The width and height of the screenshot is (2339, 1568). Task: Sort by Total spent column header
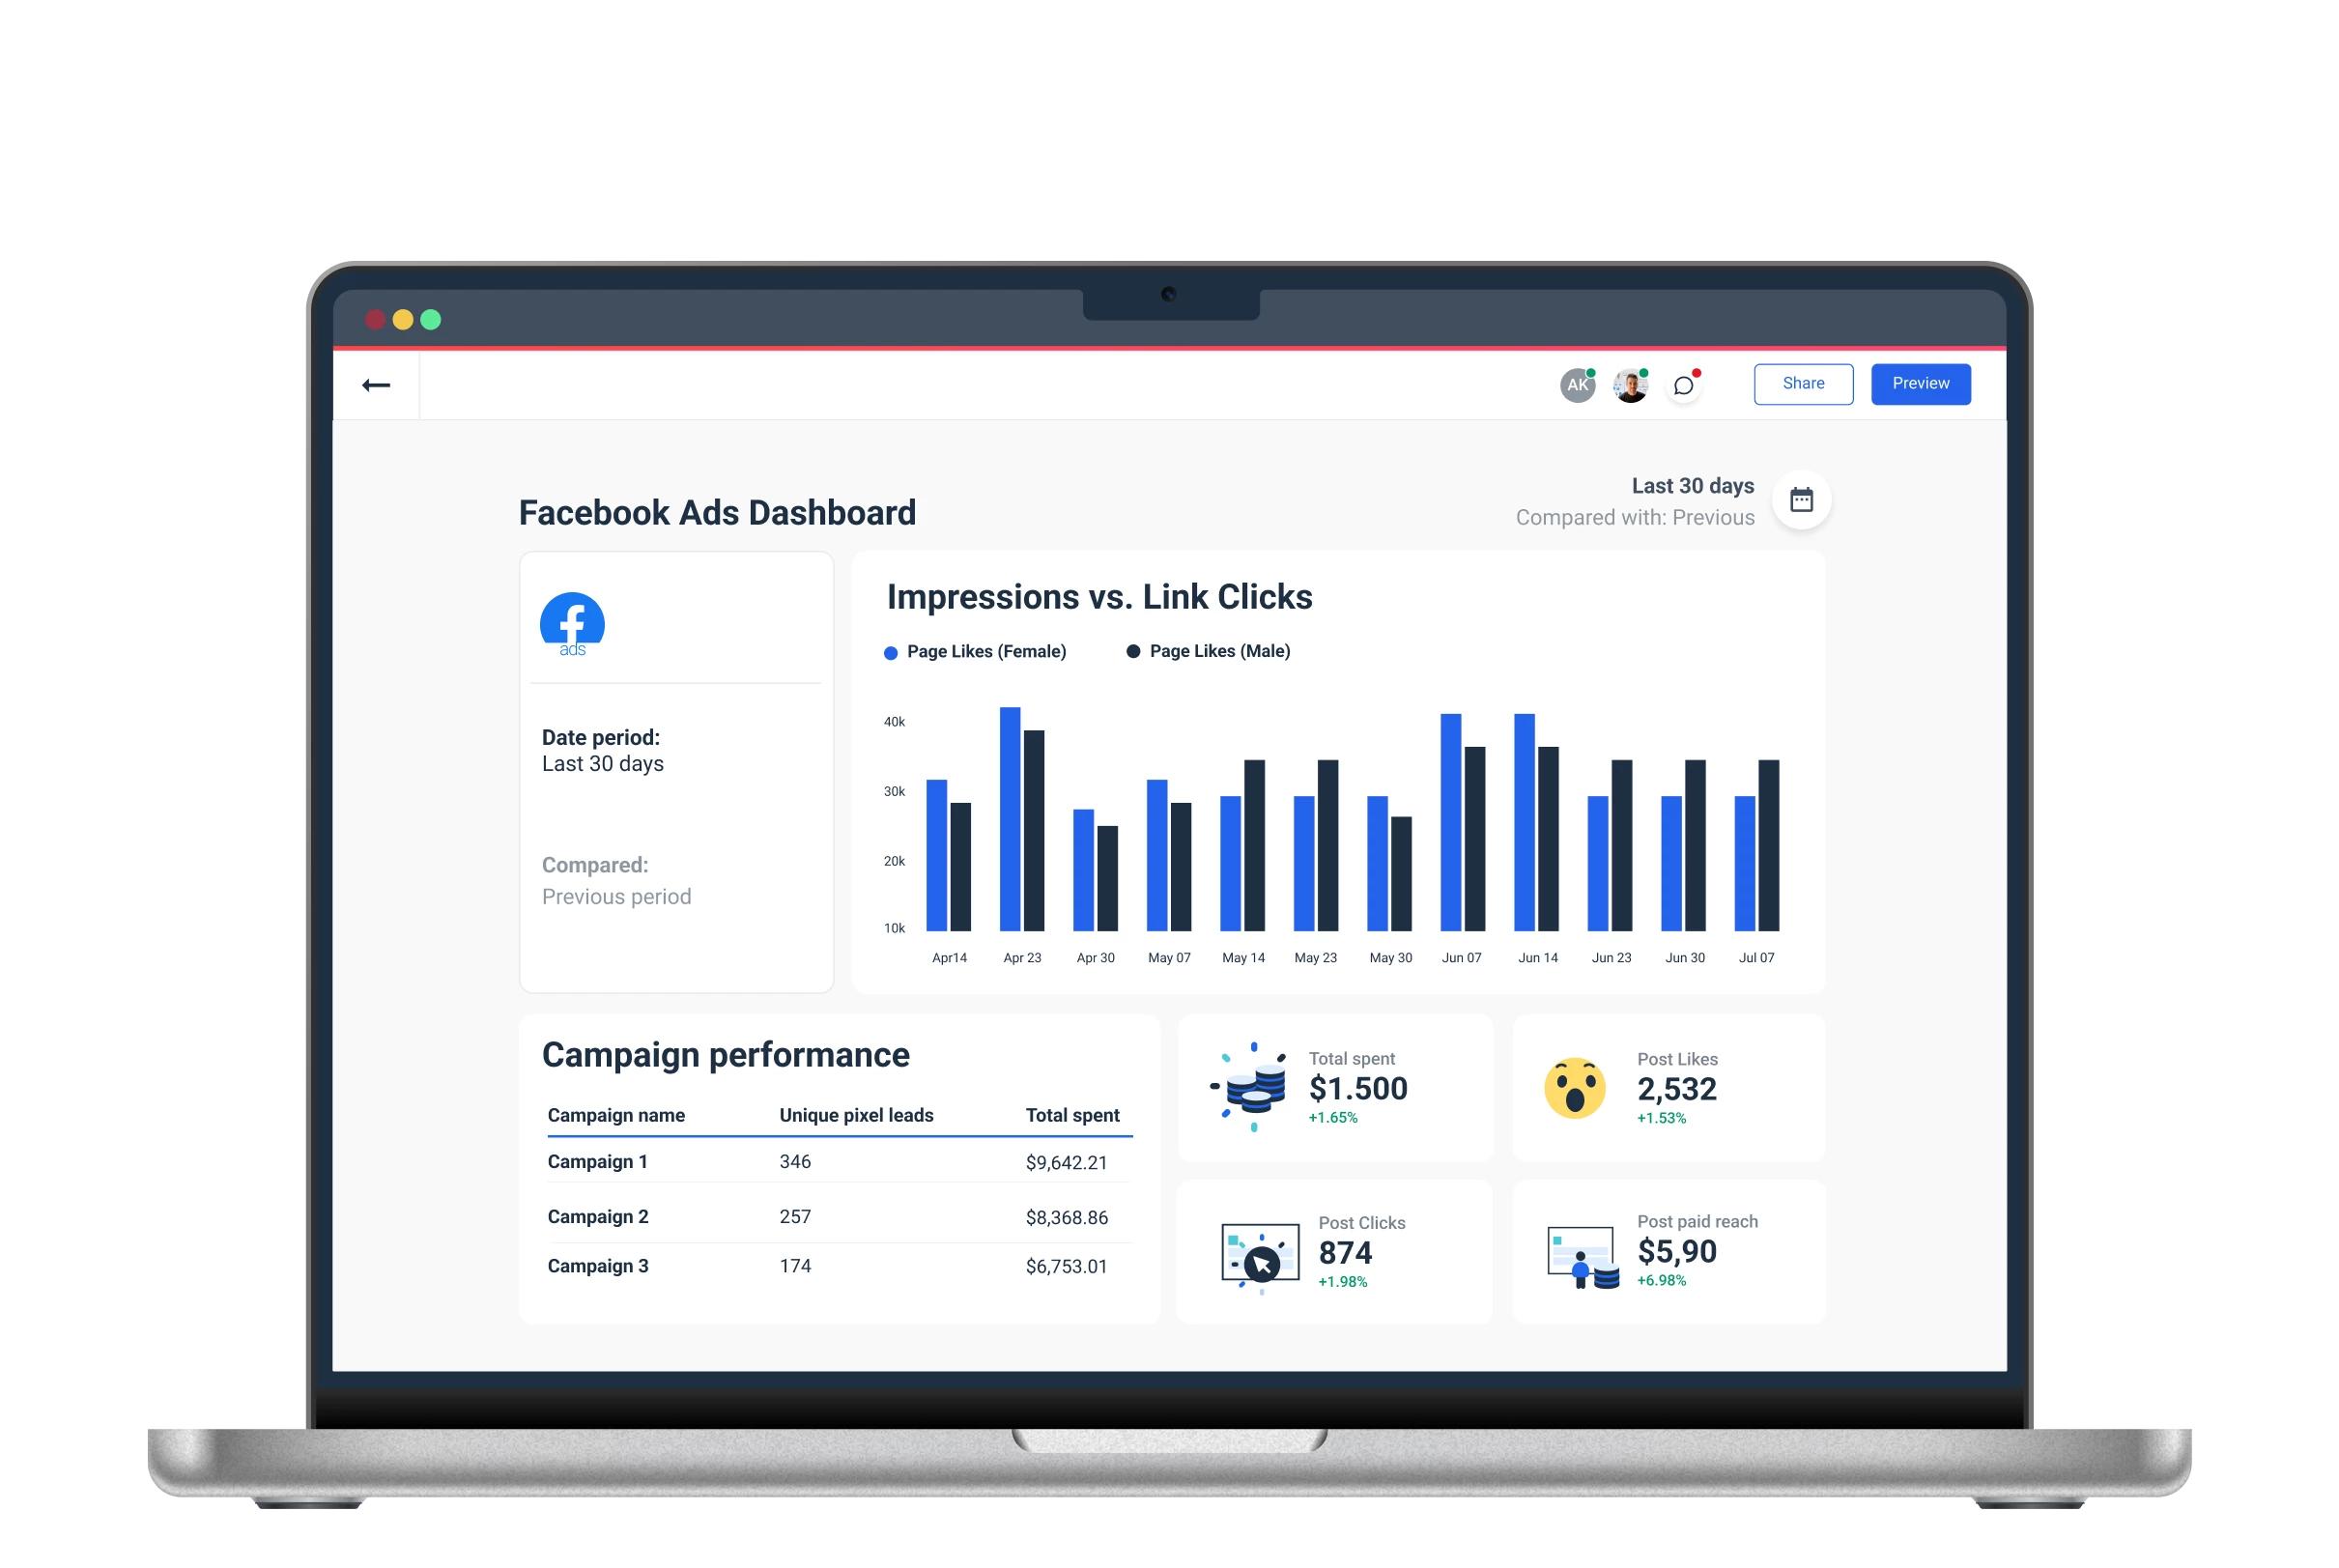pyautogui.click(x=1072, y=1115)
